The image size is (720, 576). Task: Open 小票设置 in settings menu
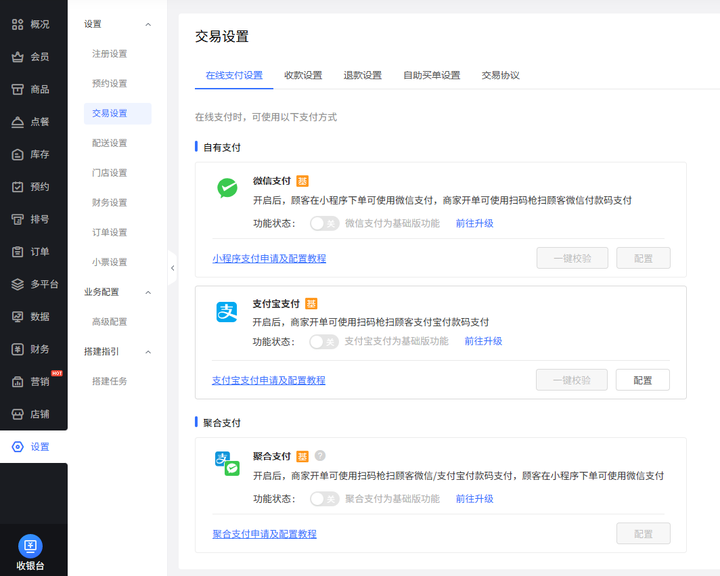[109, 262]
